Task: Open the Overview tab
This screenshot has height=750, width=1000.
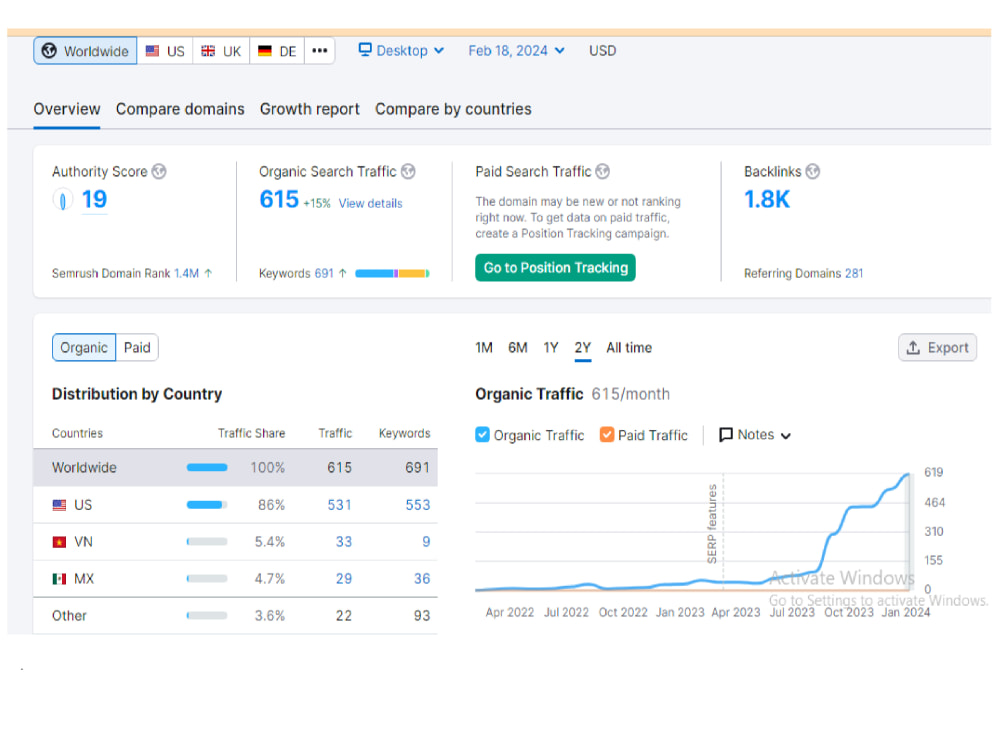Action: 67,109
